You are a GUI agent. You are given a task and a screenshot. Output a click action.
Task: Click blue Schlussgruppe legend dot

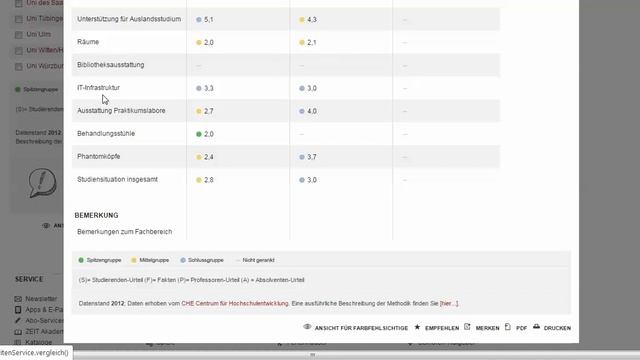coord(183,260)
